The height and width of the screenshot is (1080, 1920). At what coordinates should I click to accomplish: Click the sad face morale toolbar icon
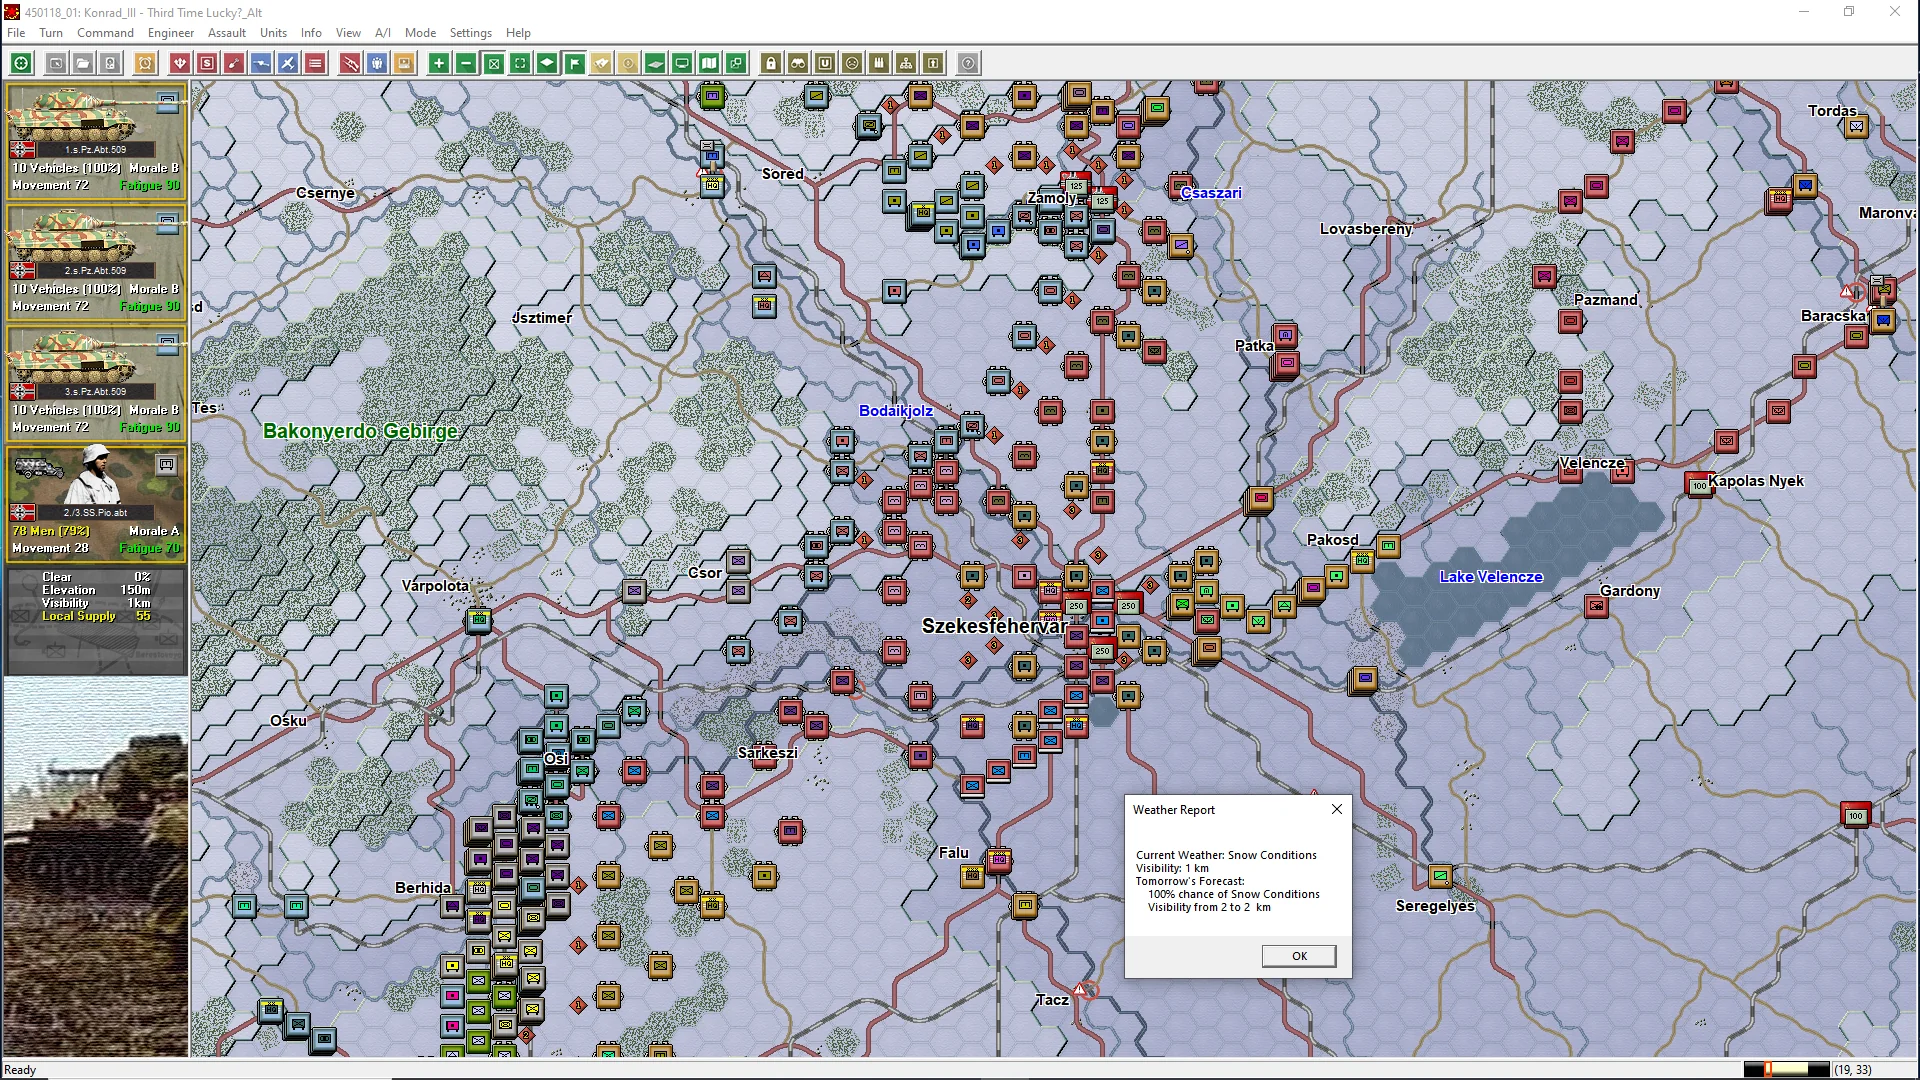point(852,64)
